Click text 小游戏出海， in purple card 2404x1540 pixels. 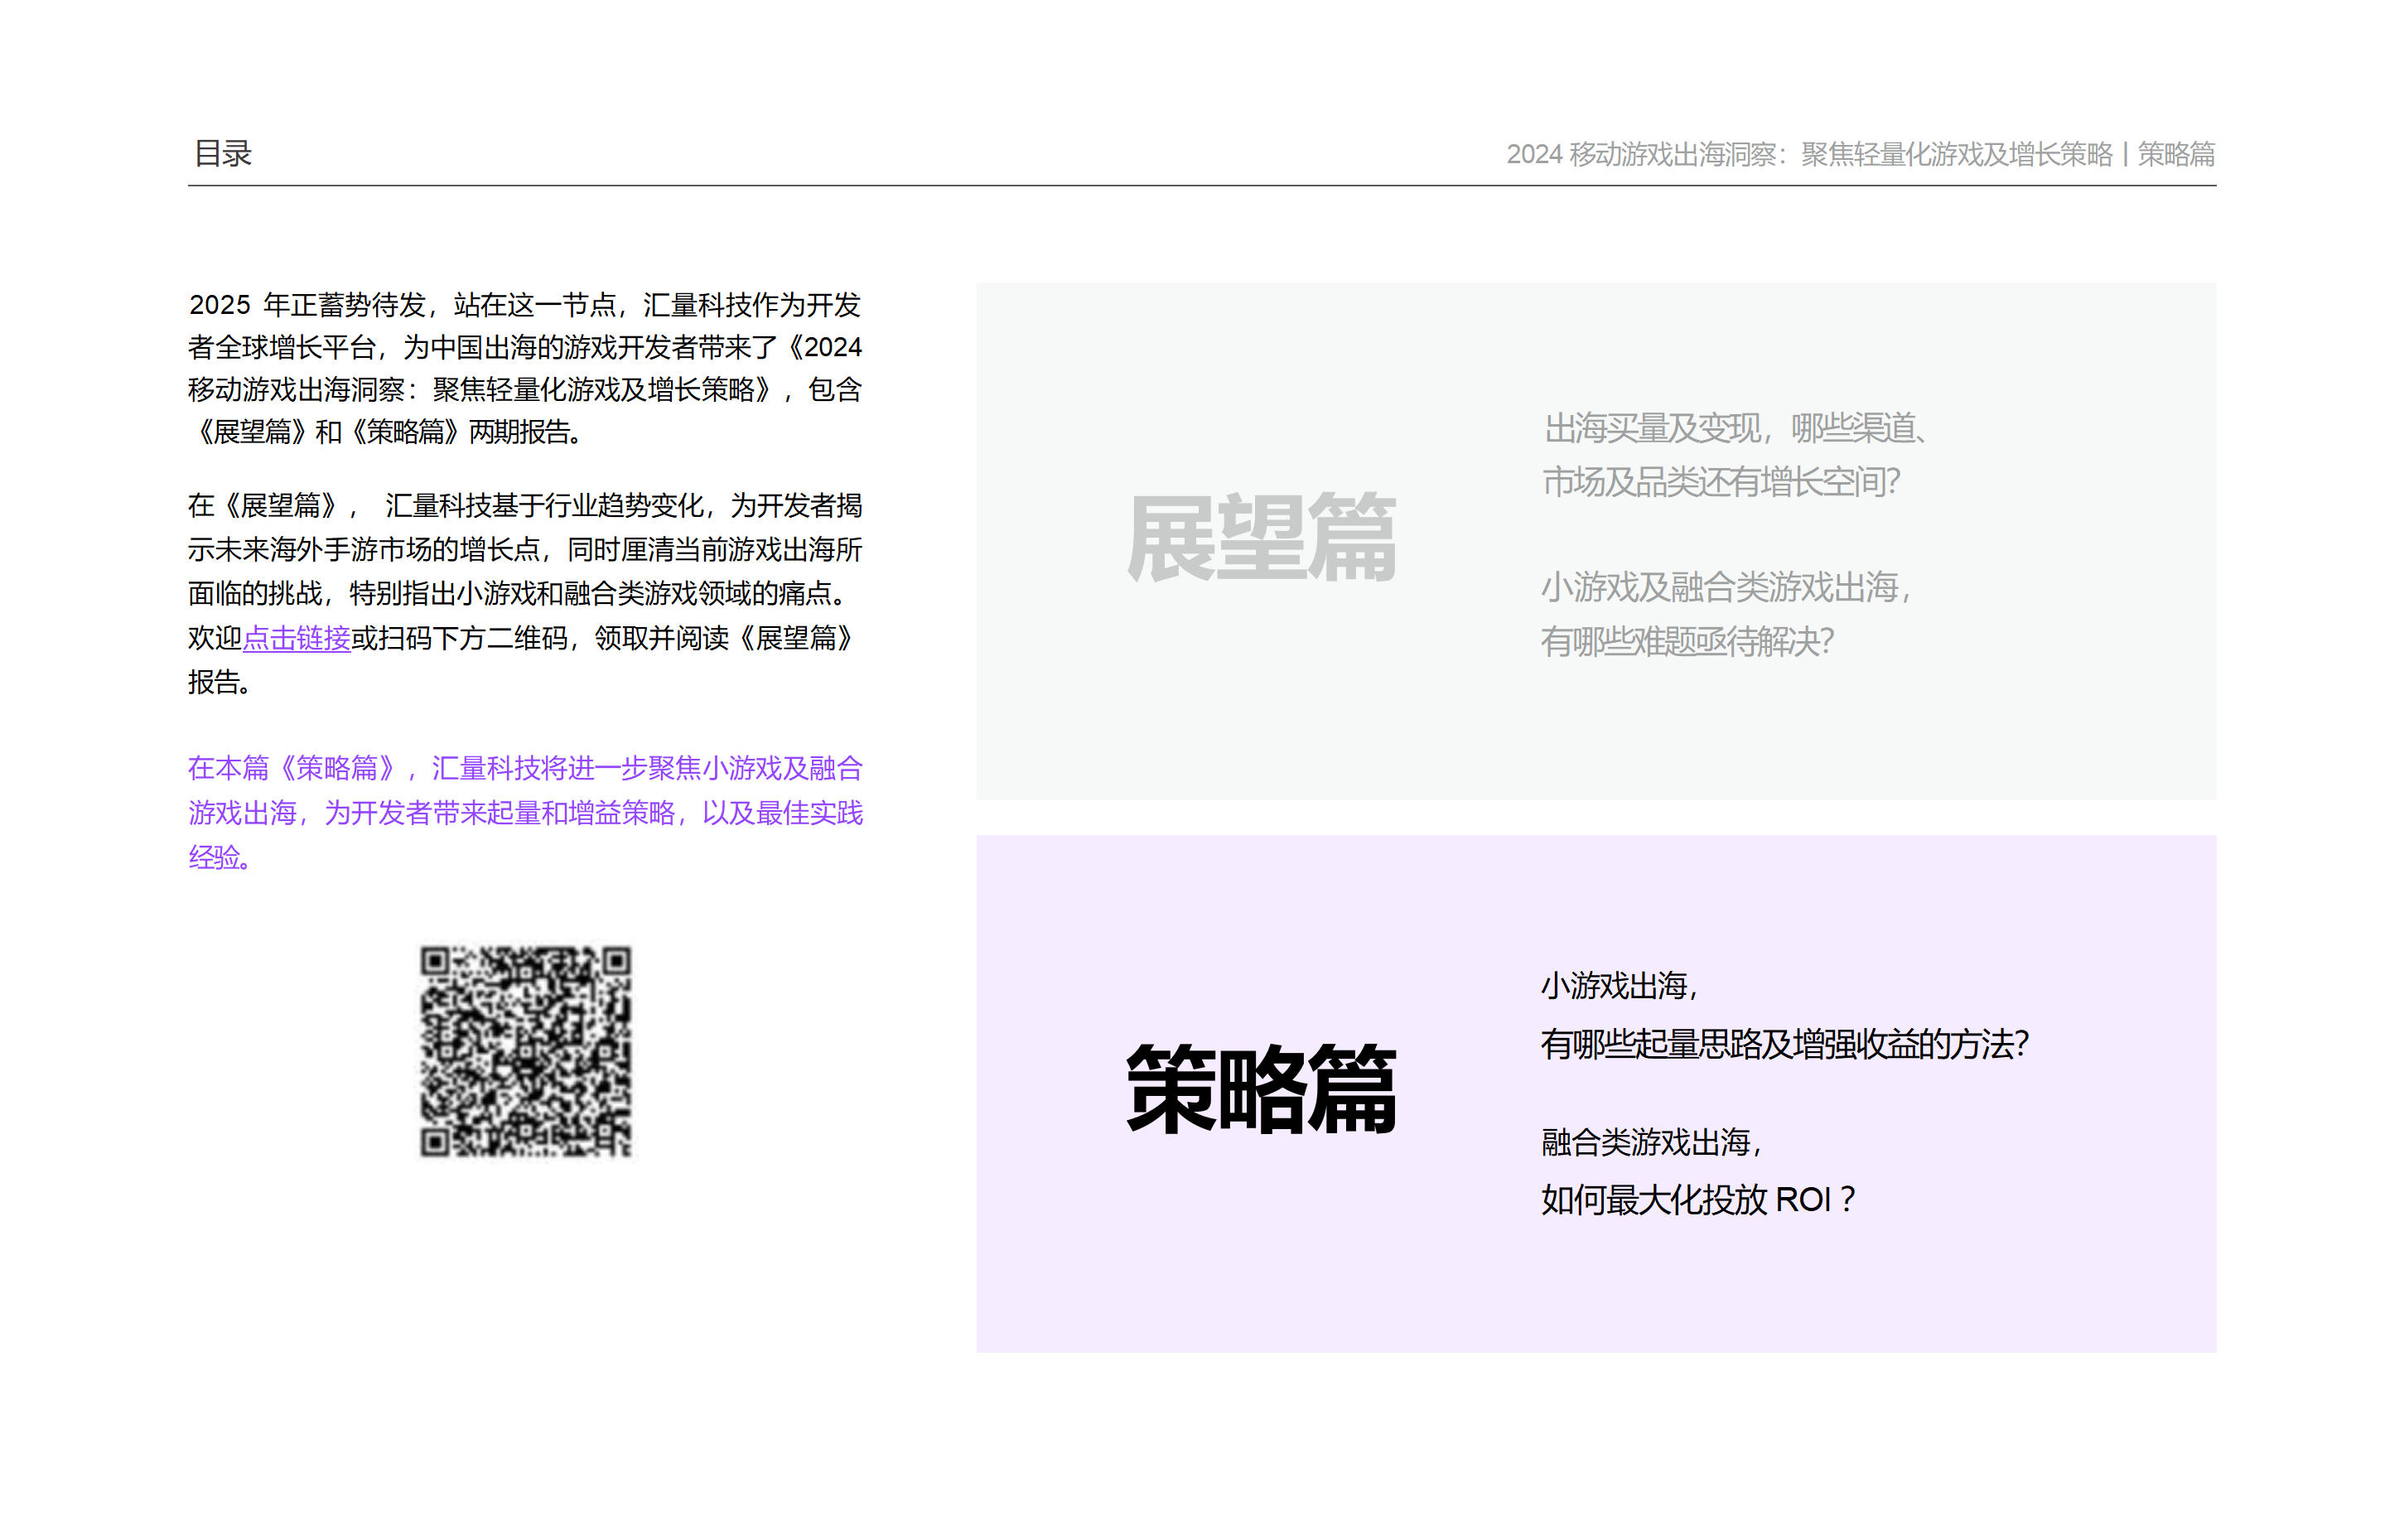pos(1619,986)
